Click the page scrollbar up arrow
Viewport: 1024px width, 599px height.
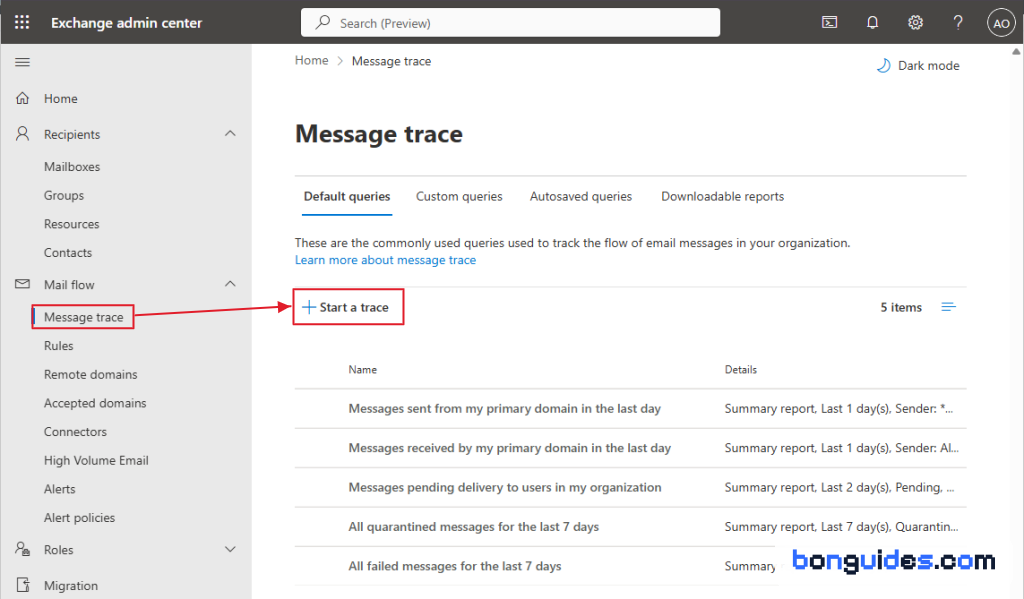(x=1016, y=52)
